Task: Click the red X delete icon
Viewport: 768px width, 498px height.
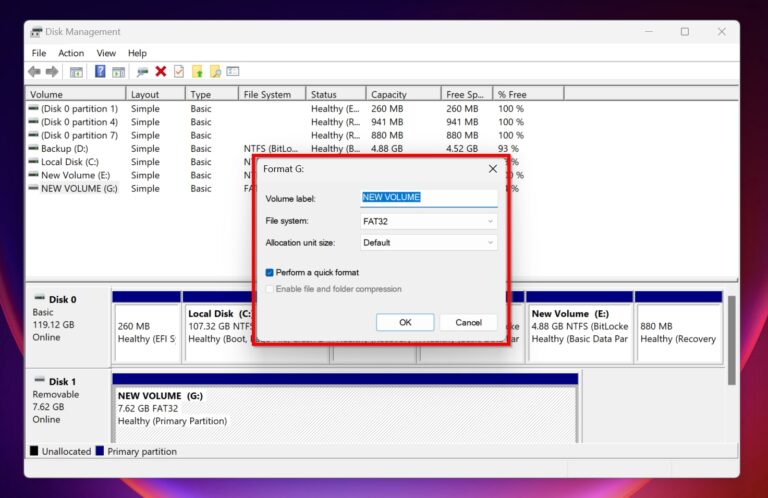Action: (161, 72)
